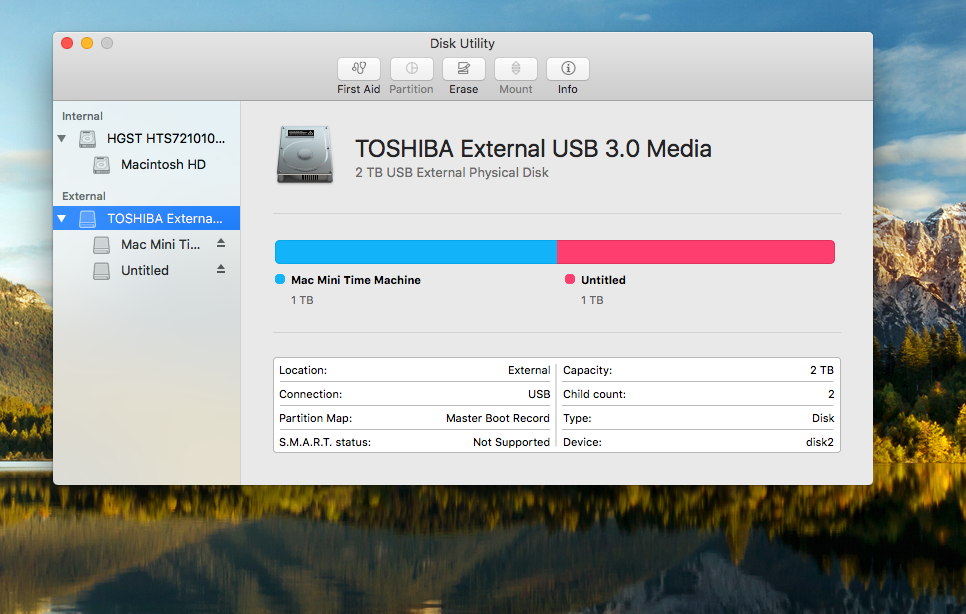Viewport: 966px width, 614px height.
Task: Click the Partition toolbar button
Action: pos(412,68)
